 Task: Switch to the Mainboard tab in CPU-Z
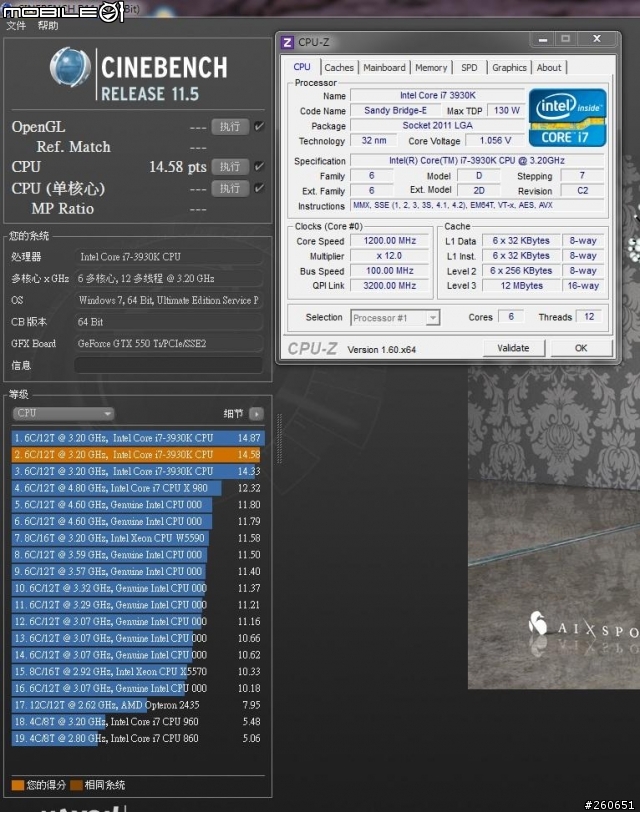point(384,67)
